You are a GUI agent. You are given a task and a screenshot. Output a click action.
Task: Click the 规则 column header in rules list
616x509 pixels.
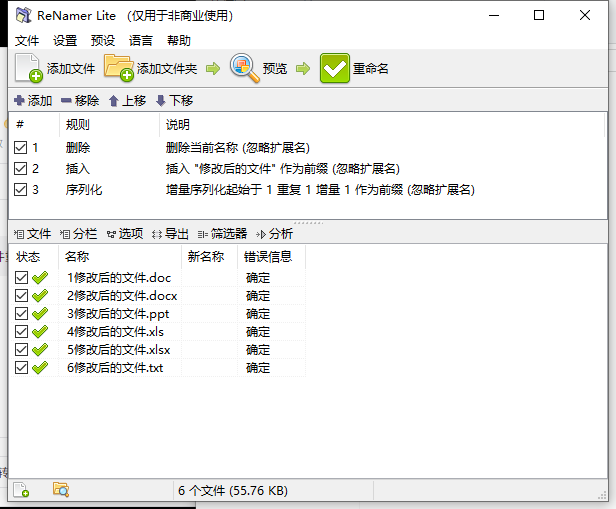[x=110, y=125]
